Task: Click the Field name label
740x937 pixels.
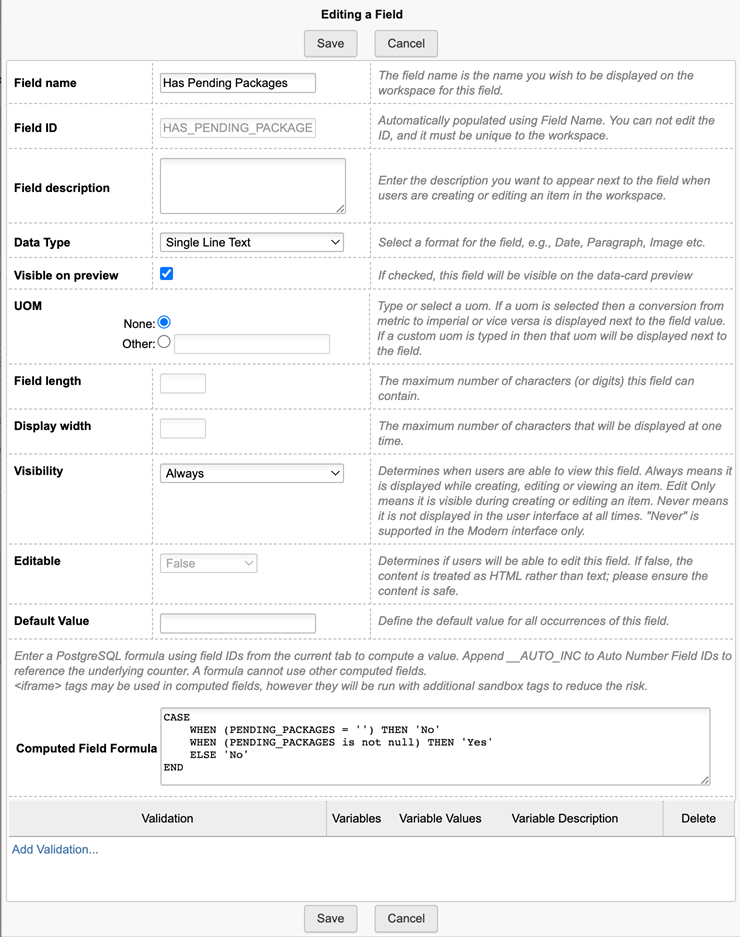Action: (x=45, y=83)
